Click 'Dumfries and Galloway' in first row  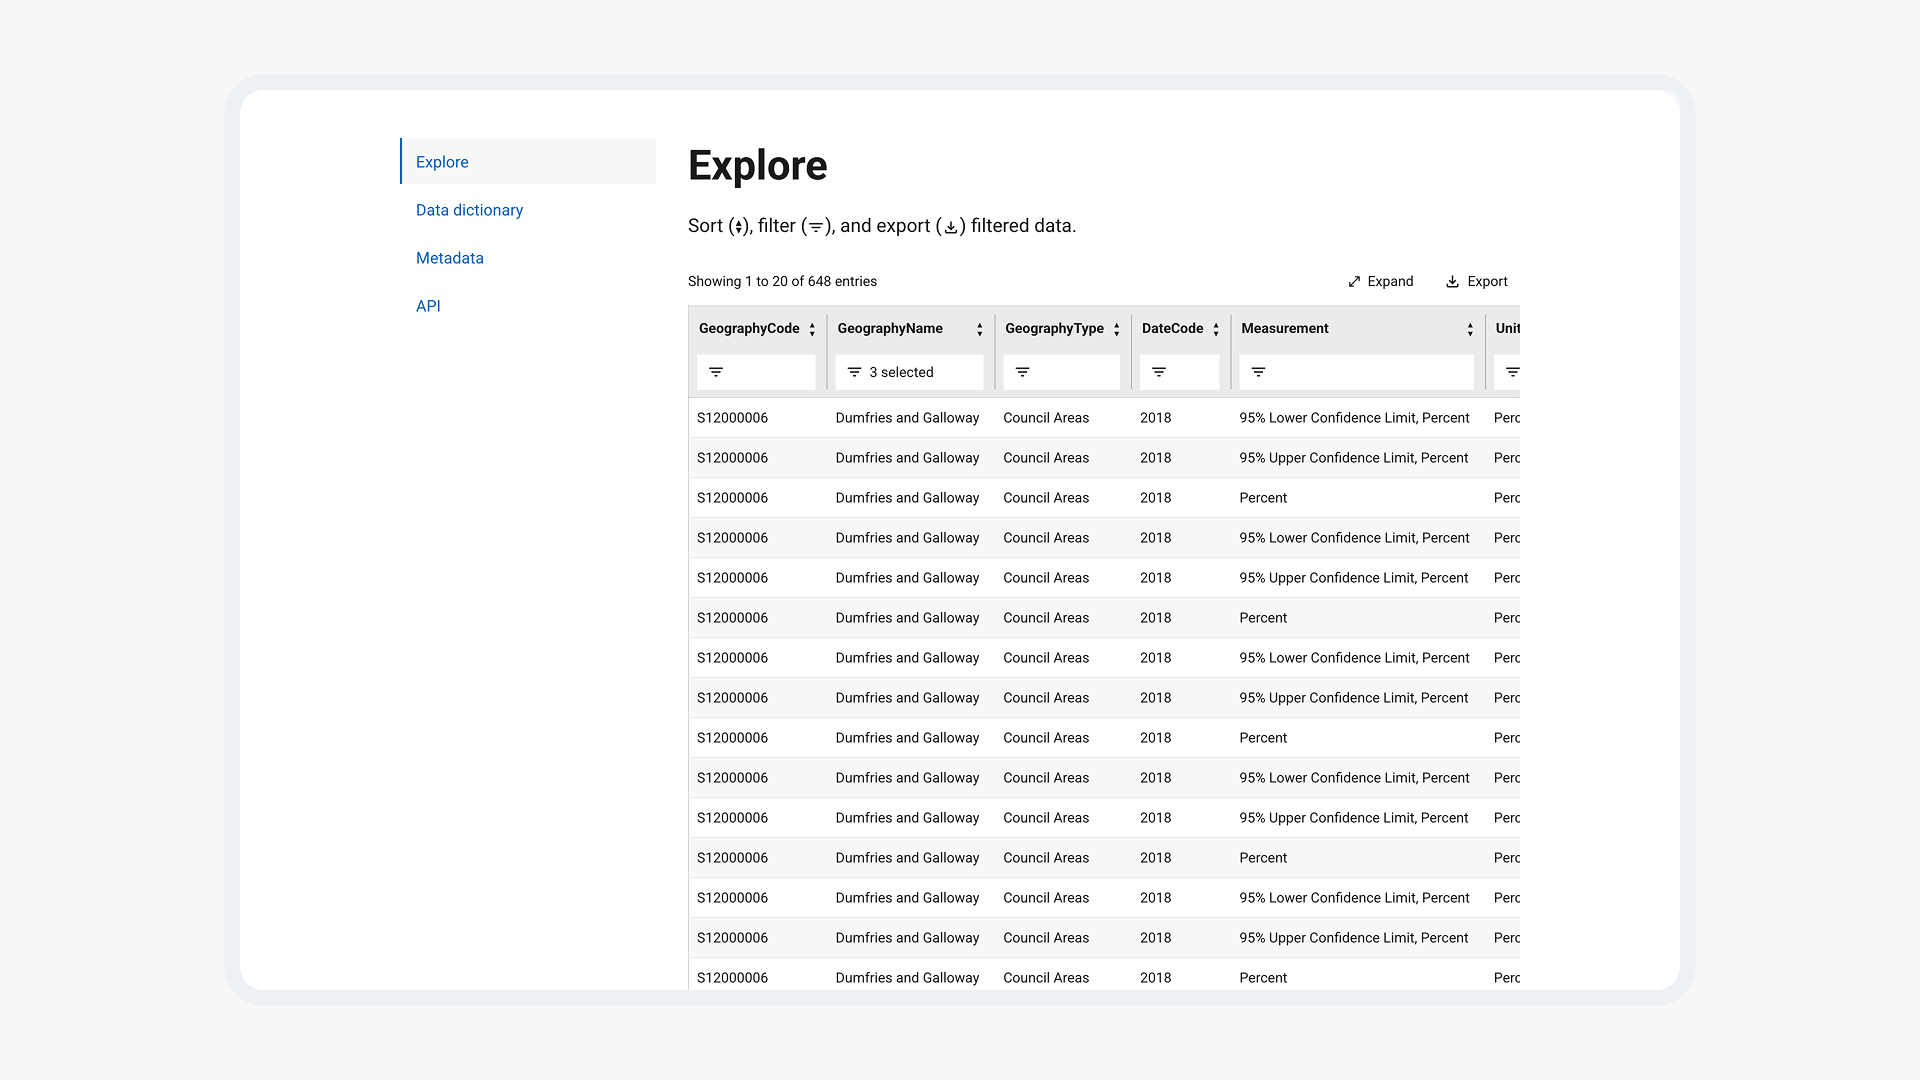pos(907,418)
